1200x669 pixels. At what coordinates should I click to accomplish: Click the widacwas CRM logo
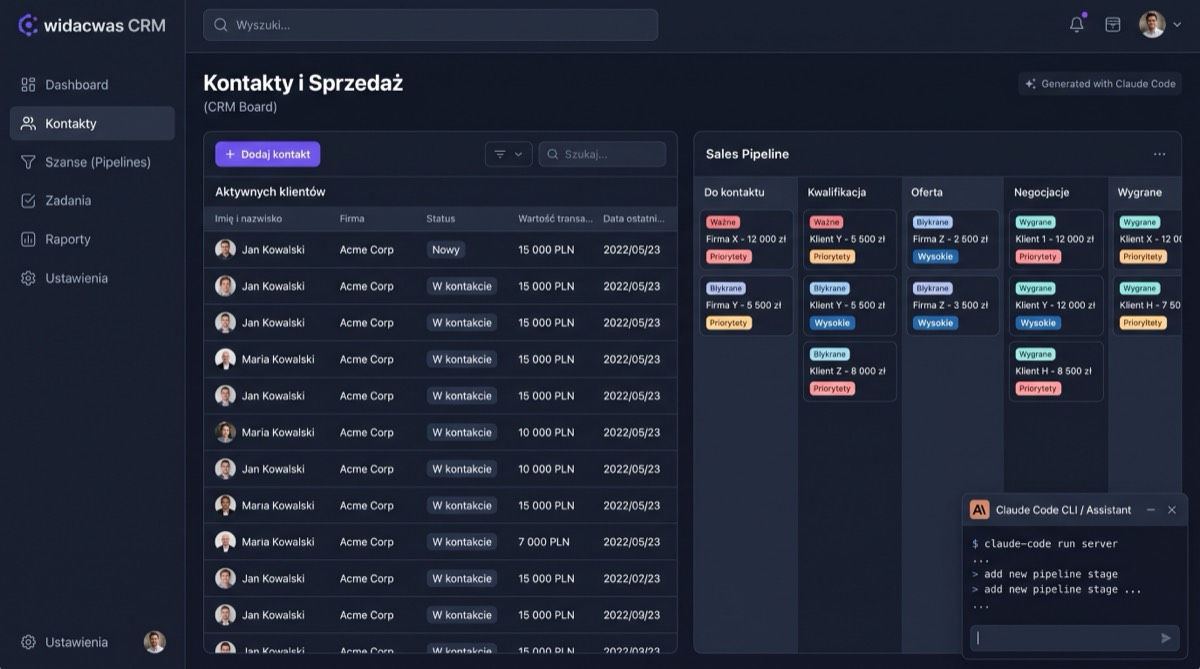pyautogui.click(x=92, y=25)
